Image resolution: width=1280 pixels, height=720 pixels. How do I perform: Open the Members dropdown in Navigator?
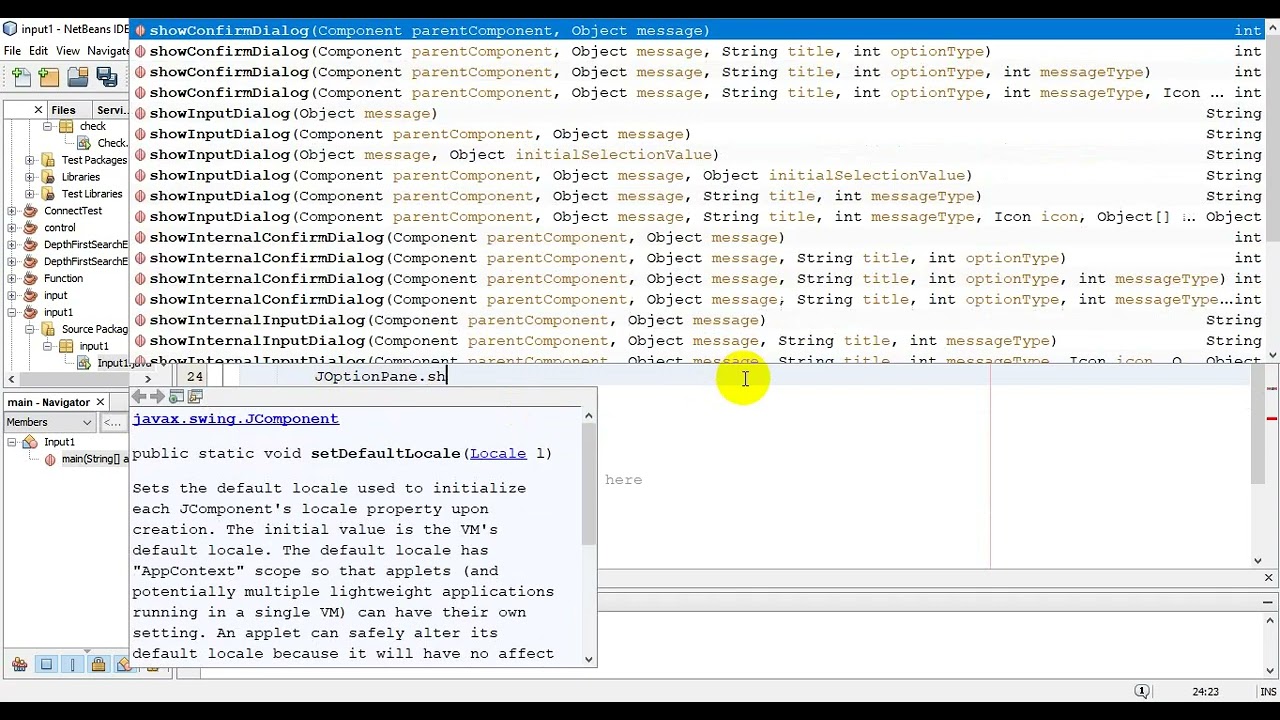pyautogui.click(x=50, y=422)
